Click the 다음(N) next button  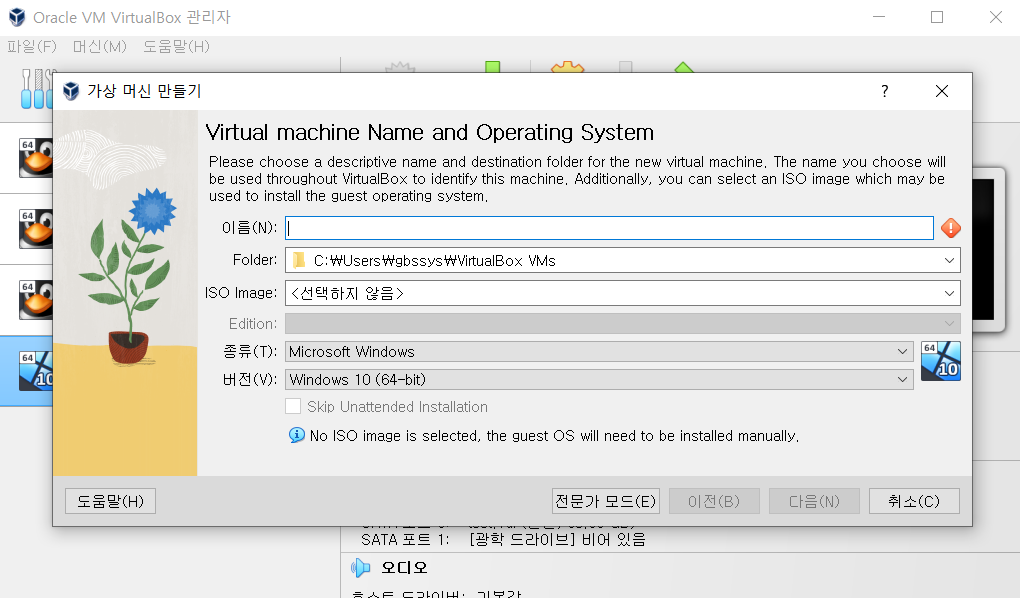814,501
